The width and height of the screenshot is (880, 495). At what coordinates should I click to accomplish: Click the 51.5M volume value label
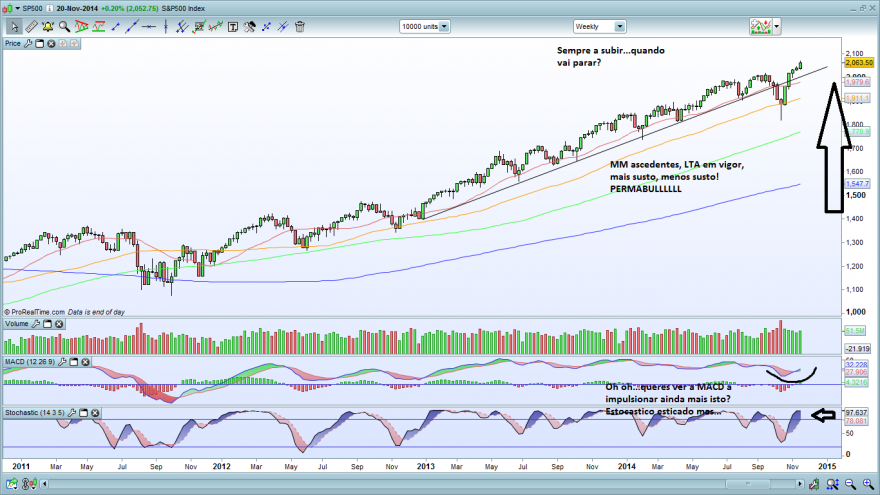click(855, 331)
